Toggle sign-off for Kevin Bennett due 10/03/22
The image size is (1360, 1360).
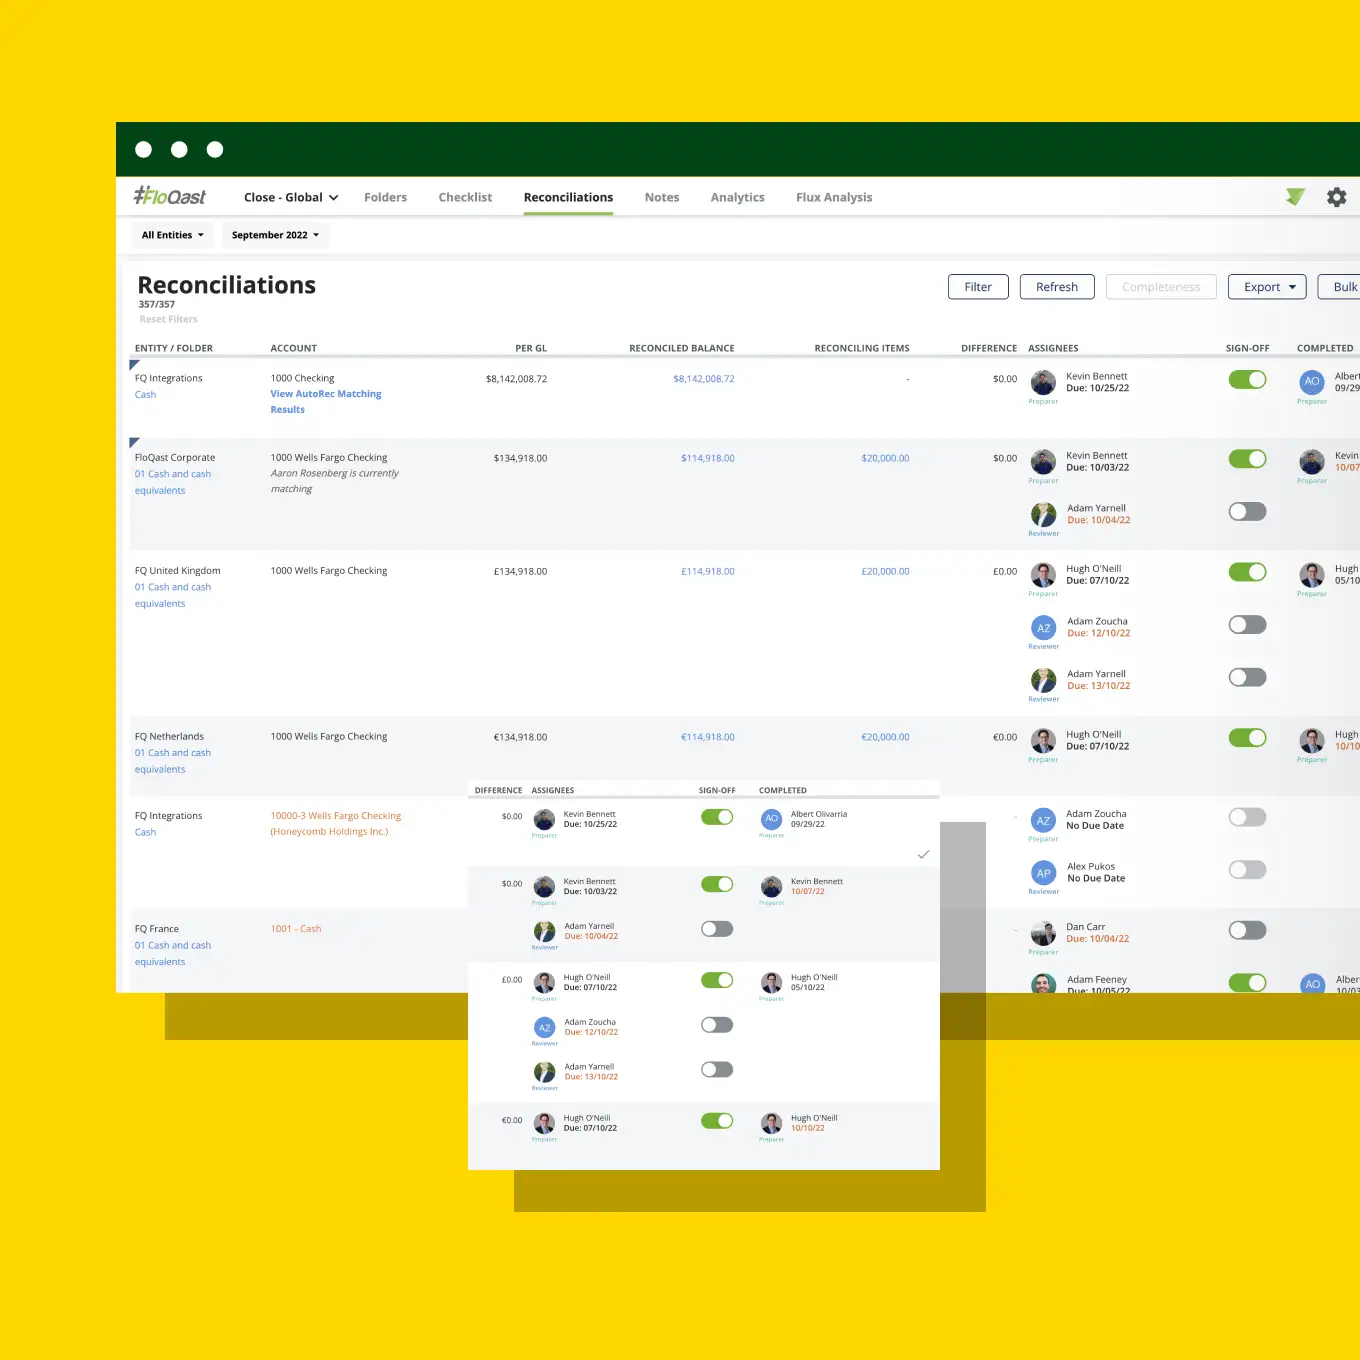[1247, 459]
